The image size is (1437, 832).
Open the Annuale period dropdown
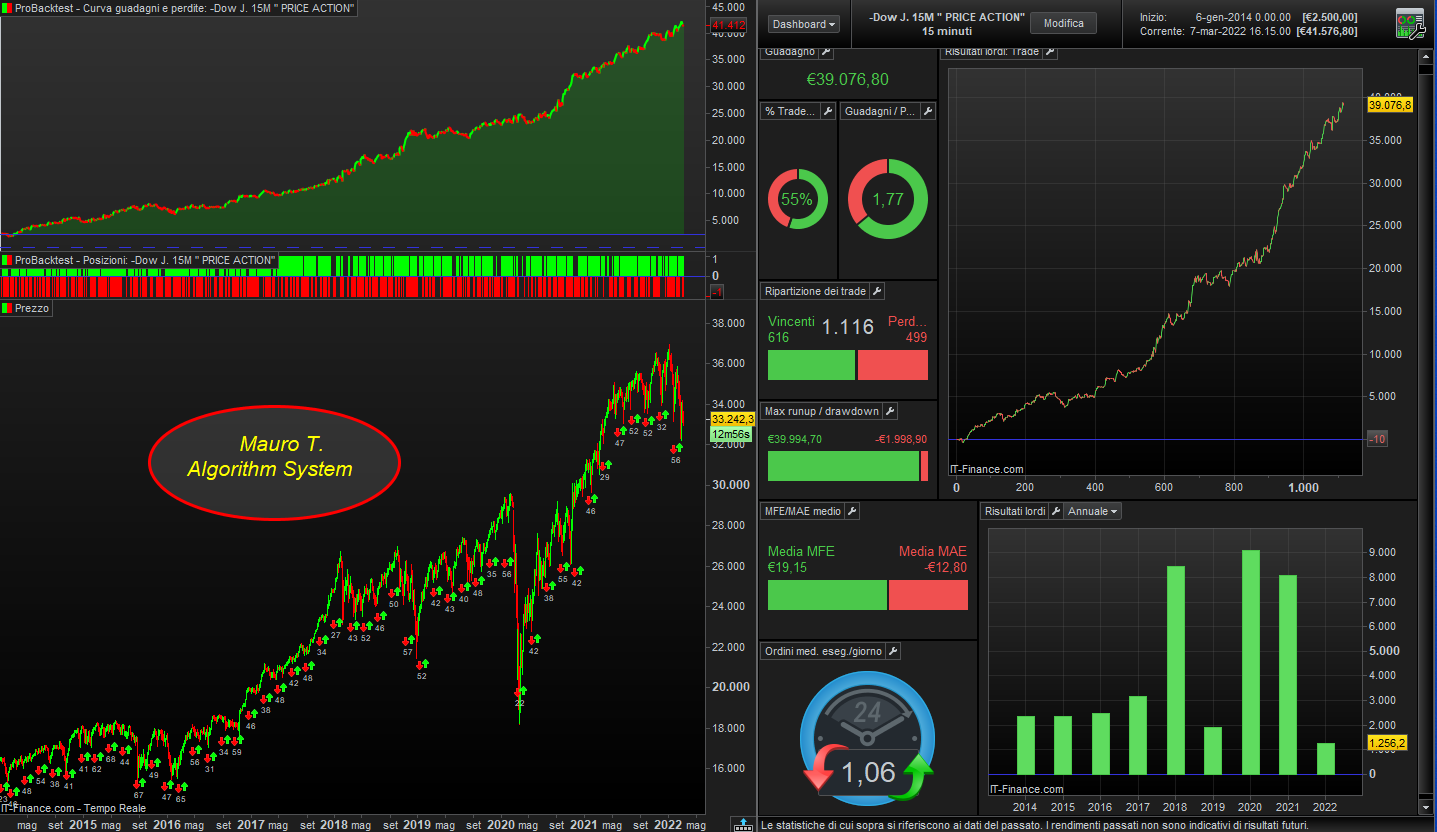[x=1092, y=511]
